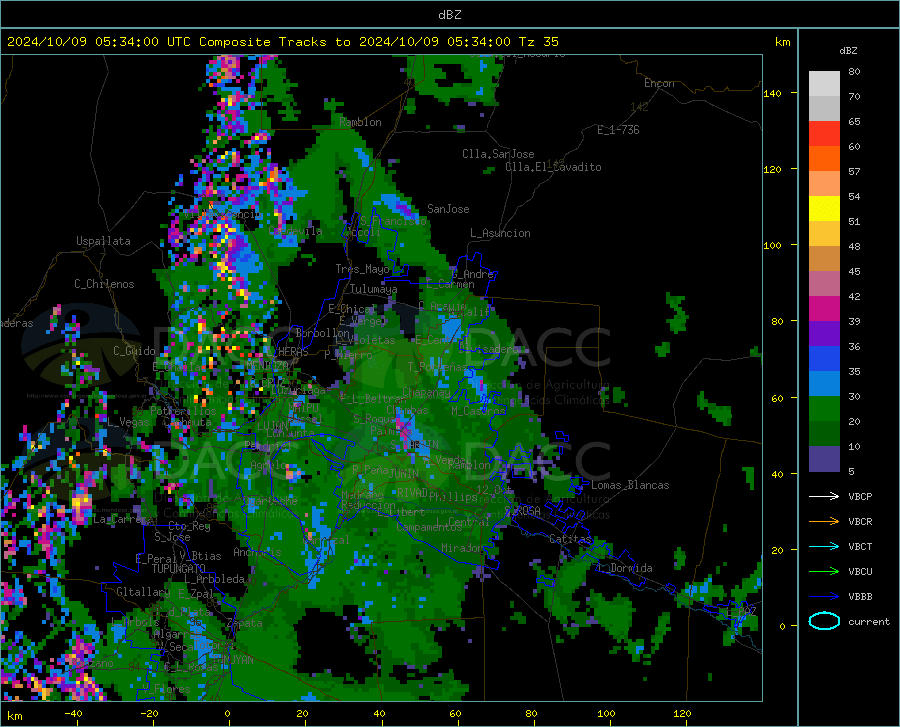Click the 'C_Guido' place label
Screen dimensions: 900x727
pos(134,351)
